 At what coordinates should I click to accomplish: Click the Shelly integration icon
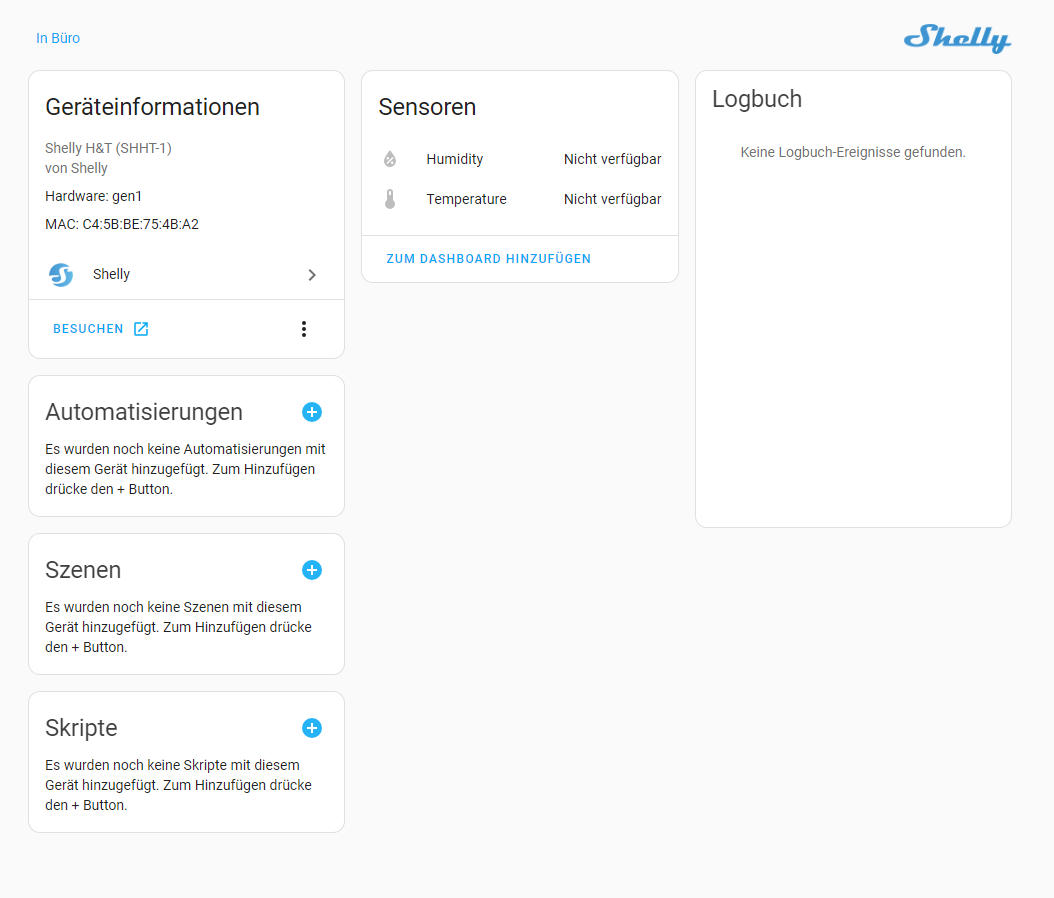coord(61,275)
